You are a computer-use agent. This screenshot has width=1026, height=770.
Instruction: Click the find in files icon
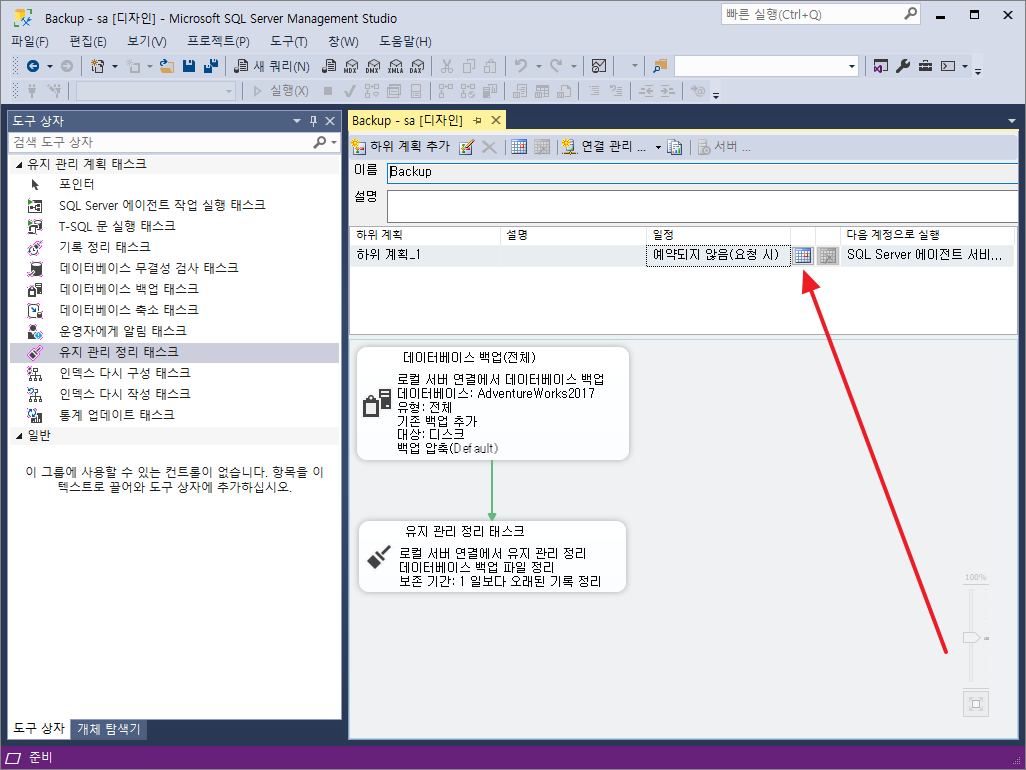click(660, 66)
